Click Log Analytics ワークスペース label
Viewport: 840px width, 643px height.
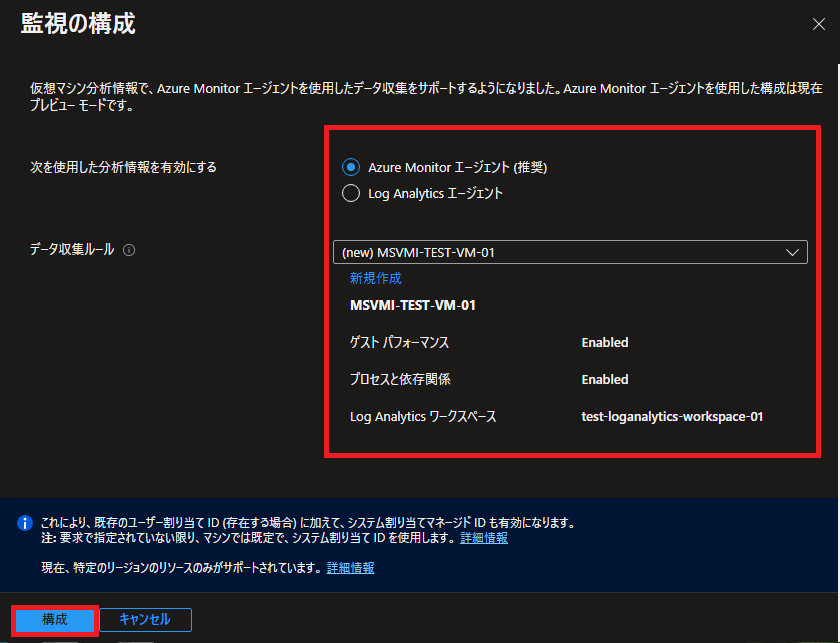pos(423,416)
